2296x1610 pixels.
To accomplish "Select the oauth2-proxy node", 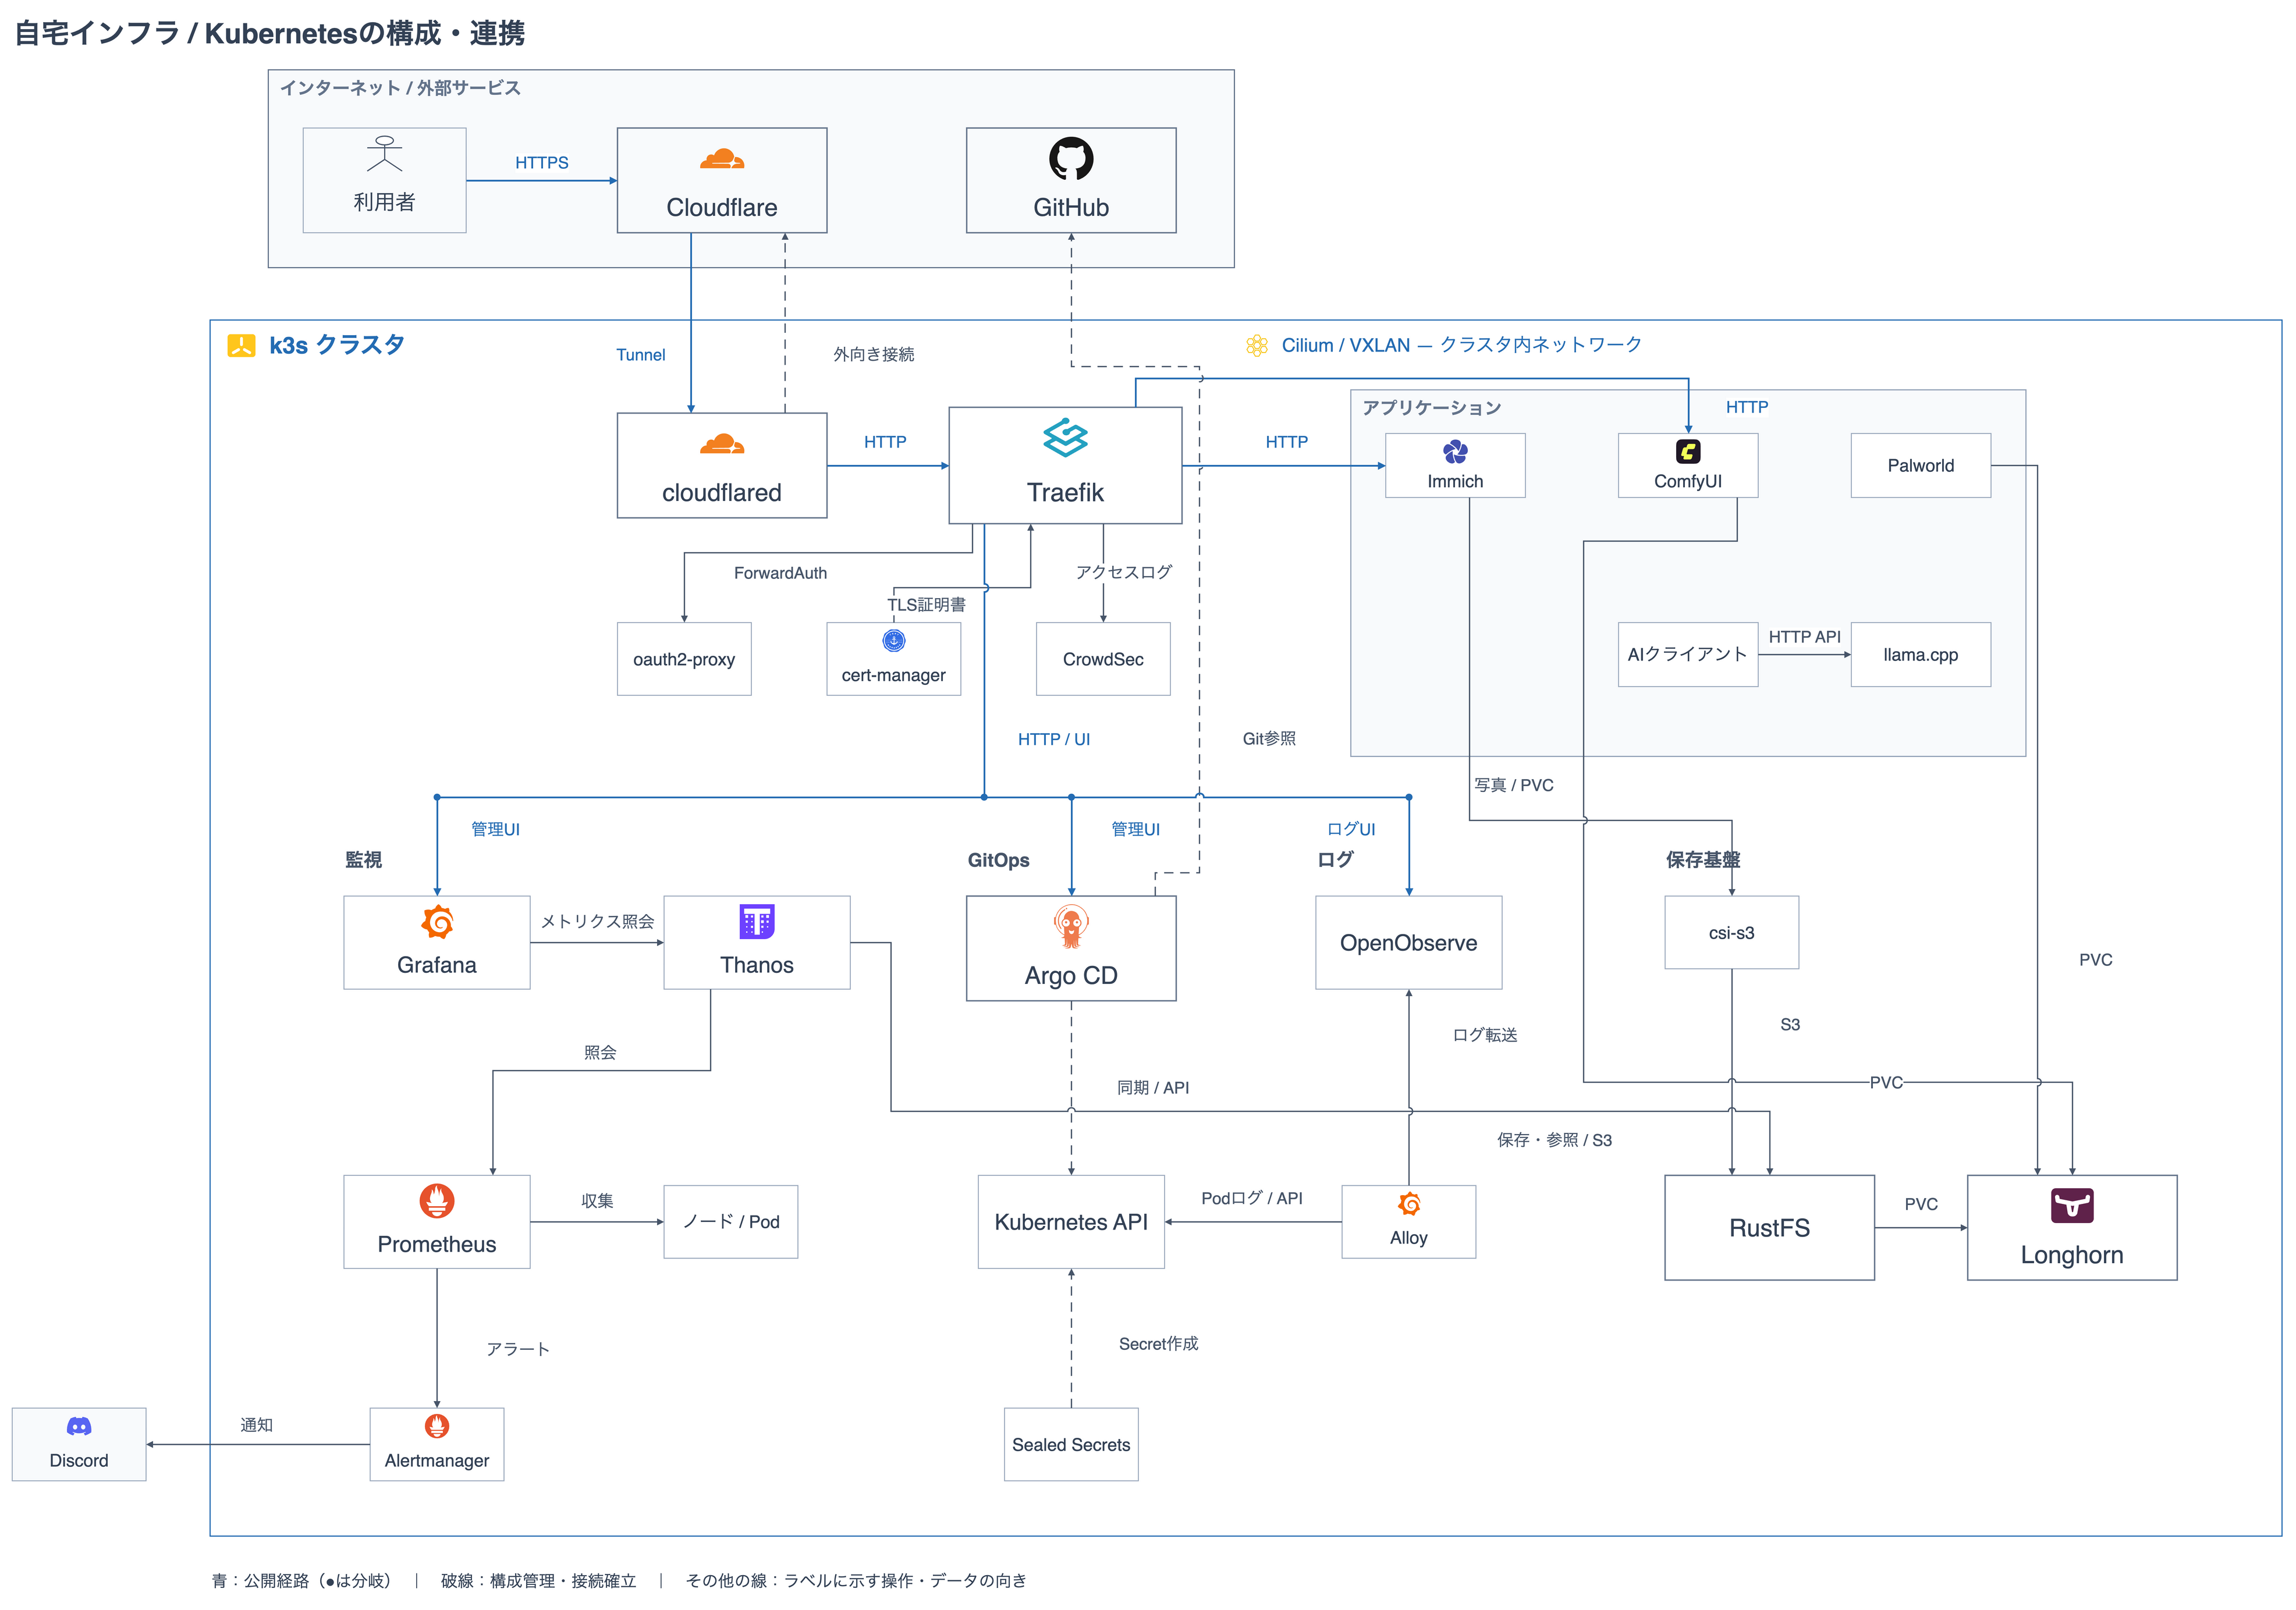I will 684,658.
